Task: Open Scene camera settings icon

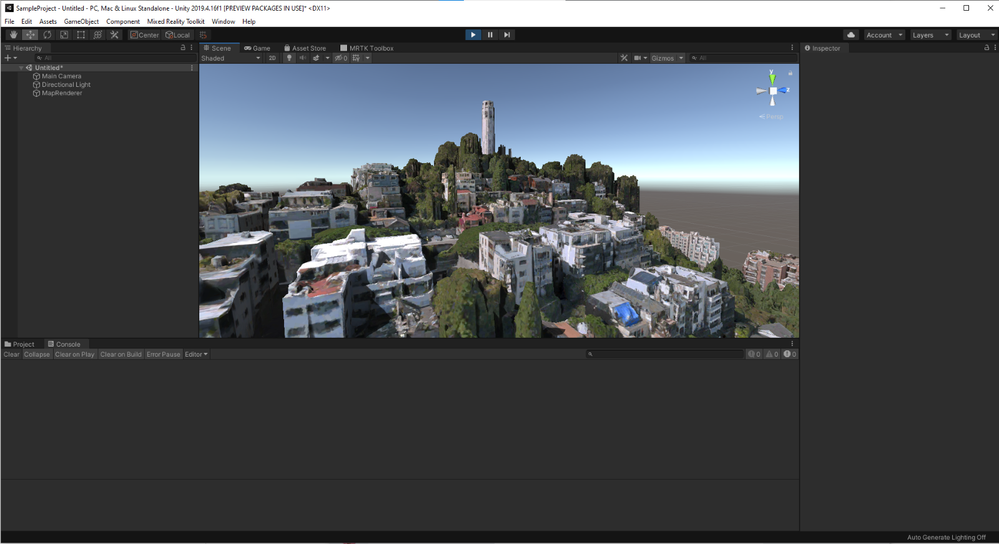Action: pyautogui.click(x=640, y=58)
